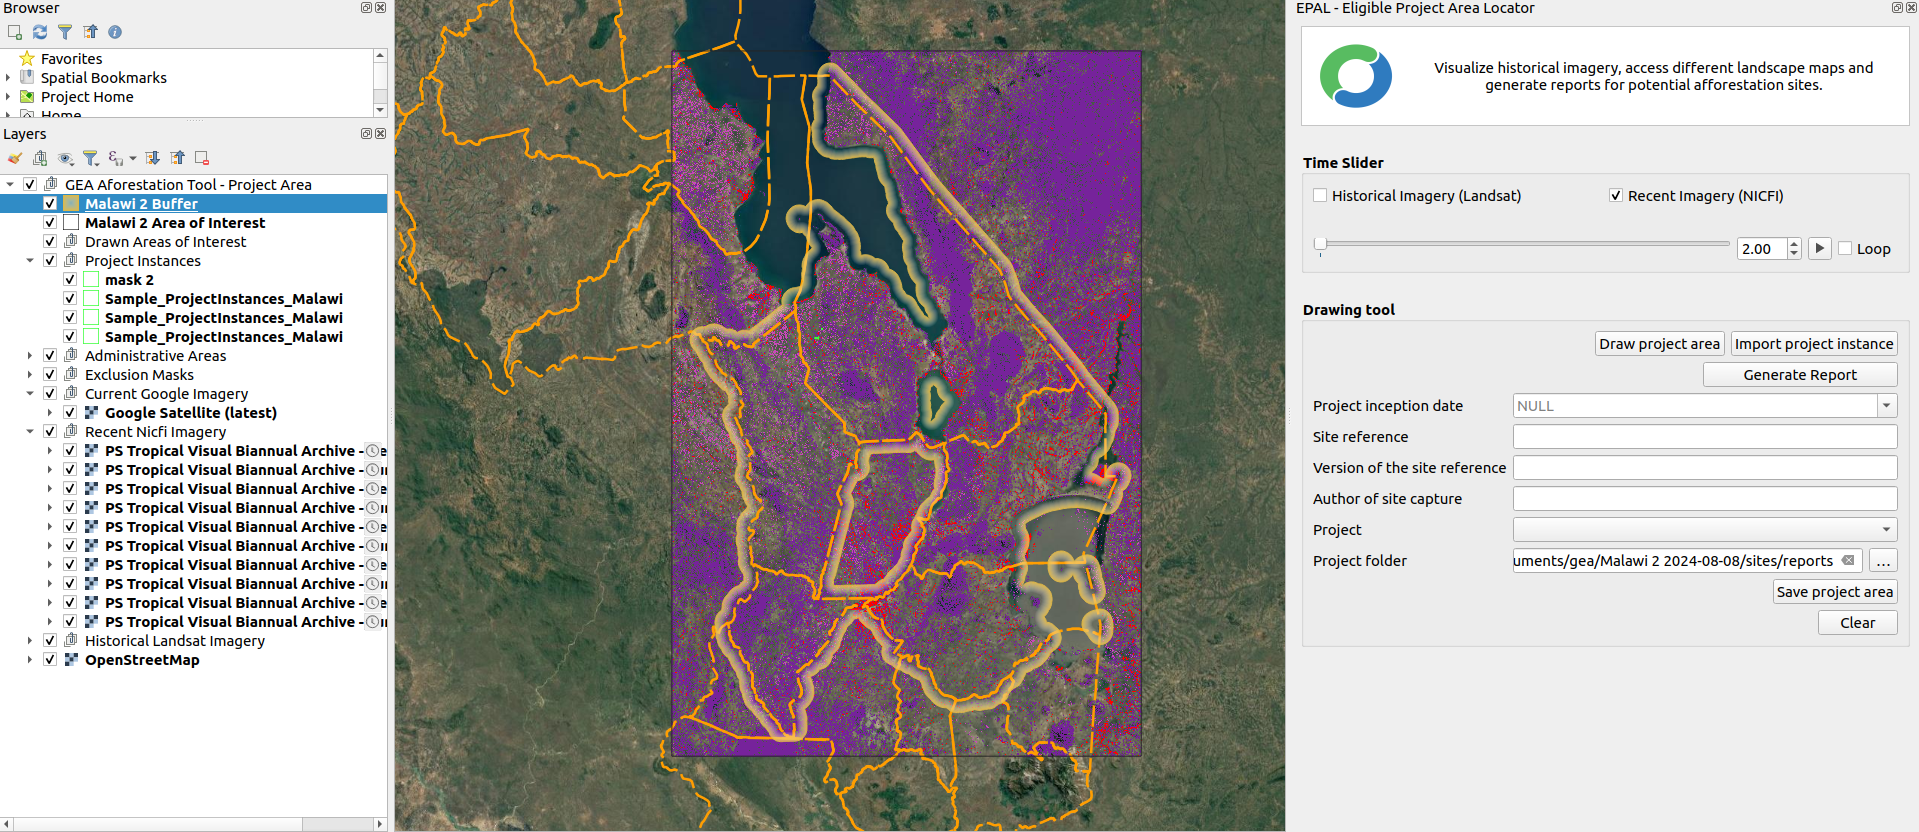This screenshot has height=832, width=1919.
Task: Enable Historical Imagery (Landsat) checkbox
Action: [1320, 196]
